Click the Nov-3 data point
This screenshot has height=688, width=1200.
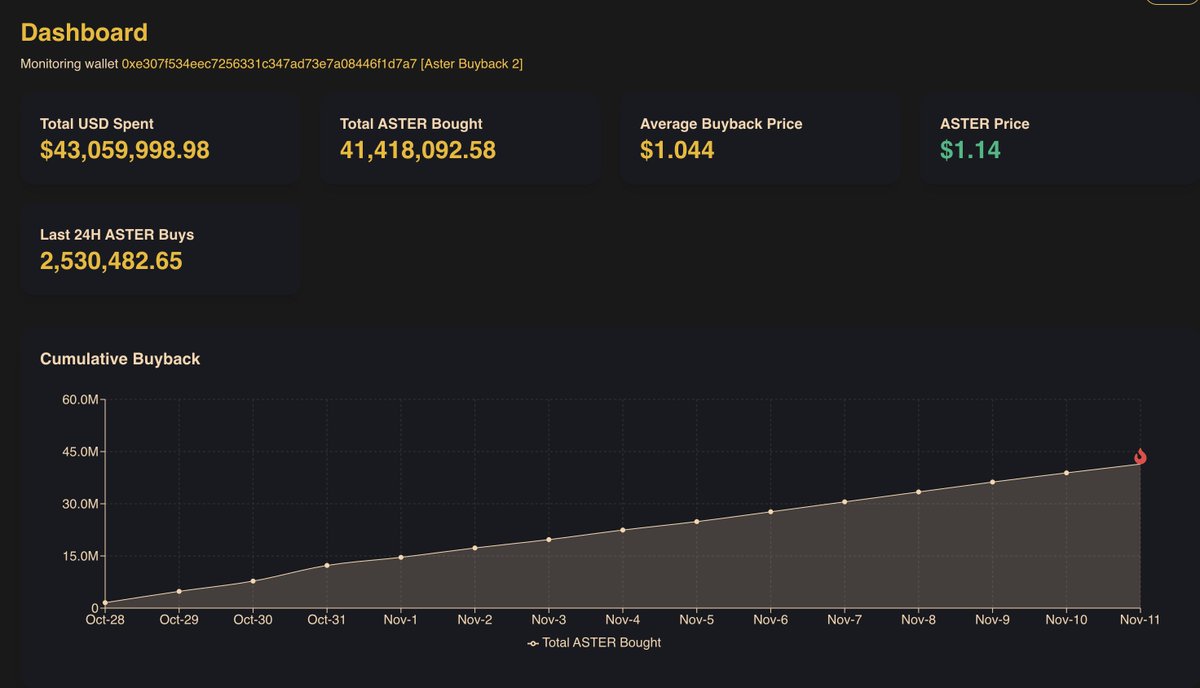coord(549,539)
